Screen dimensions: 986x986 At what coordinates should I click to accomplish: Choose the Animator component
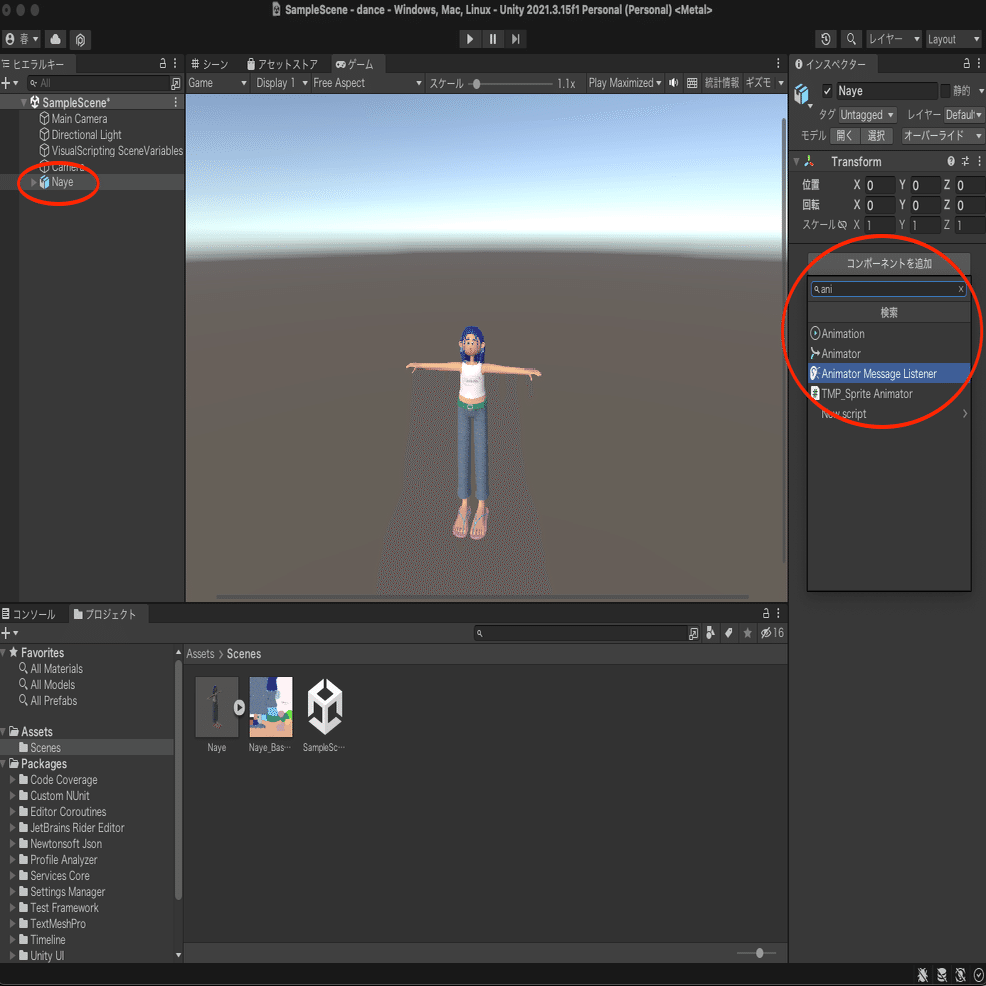889,354
